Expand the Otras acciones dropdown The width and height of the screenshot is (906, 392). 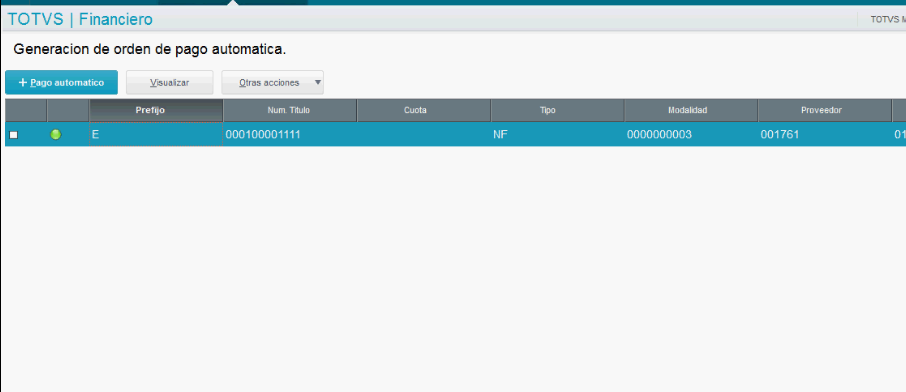click(273, 83)
